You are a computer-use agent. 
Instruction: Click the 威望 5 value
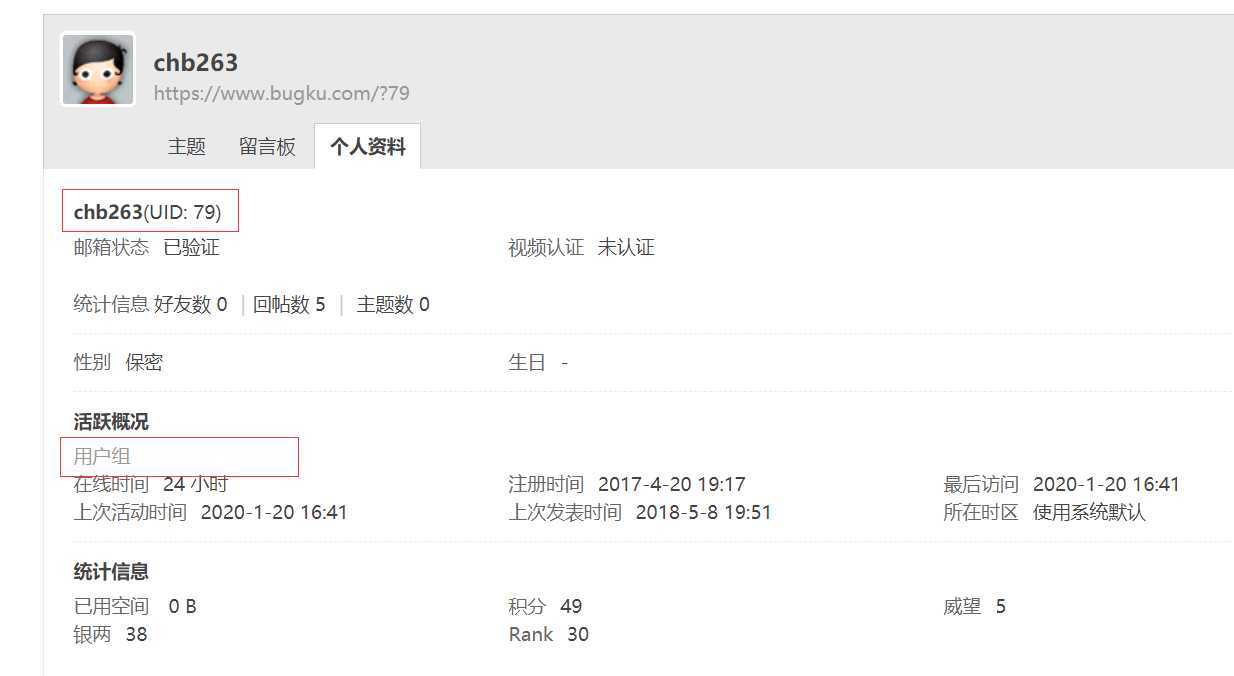click(x=1001, y=606)
